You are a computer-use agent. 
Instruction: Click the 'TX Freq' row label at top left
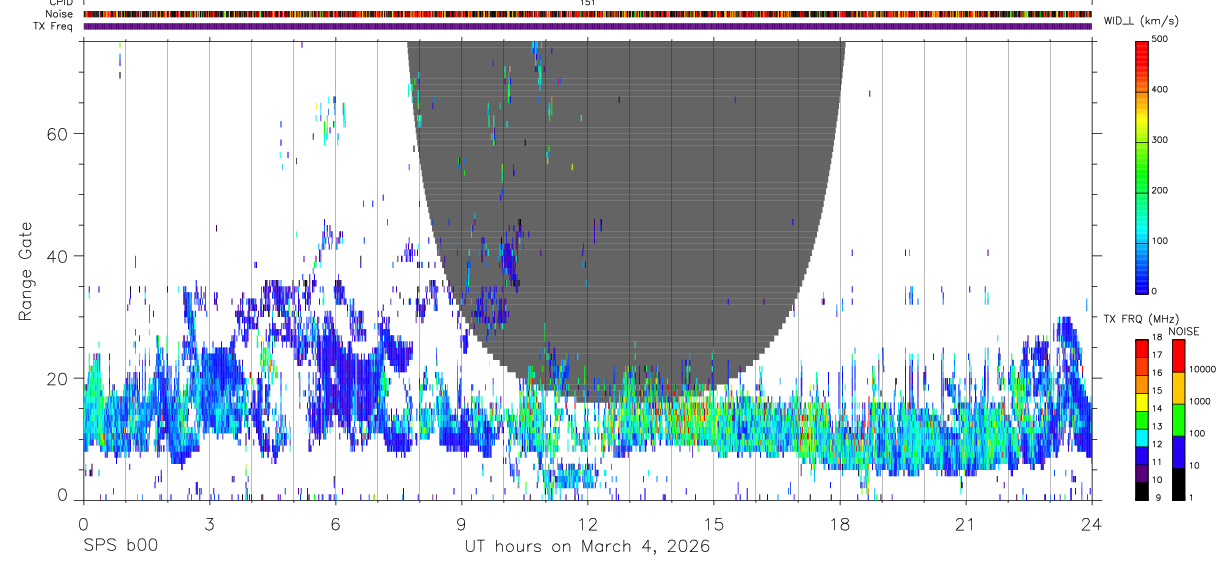[x=53, y=26]
